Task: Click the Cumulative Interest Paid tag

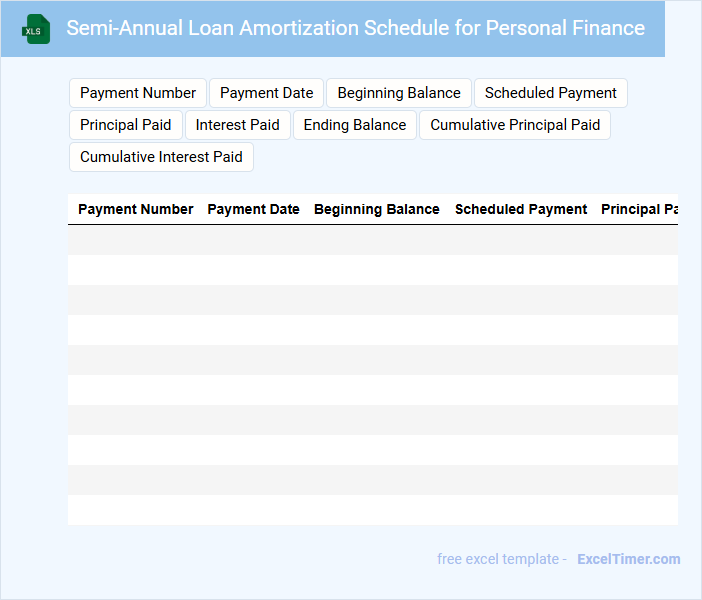Action: pos(161,157)
